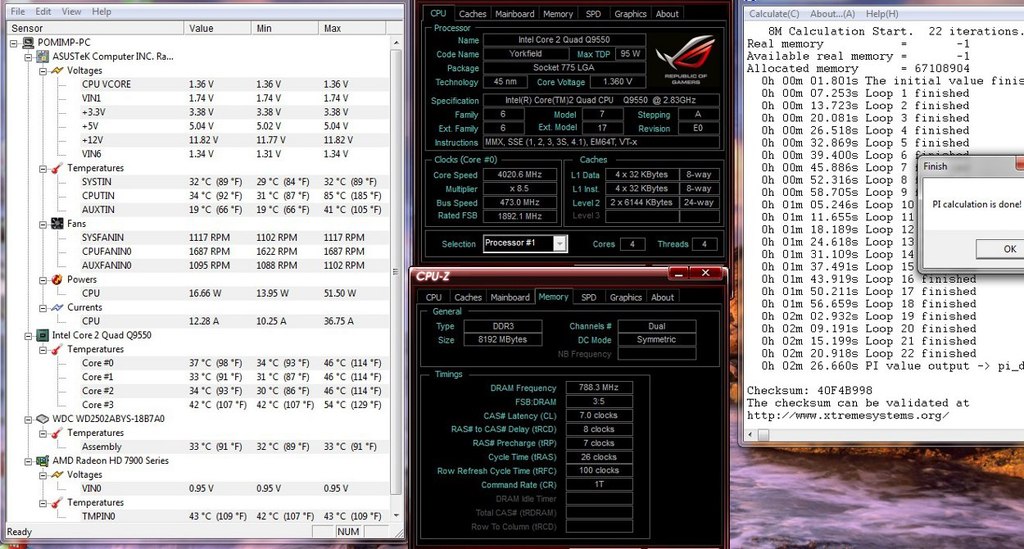This screenshot has width=1024, height=549.
Task: Collapse the WDC WD2502ABYS drive node
Action: (x=28, y=419)
